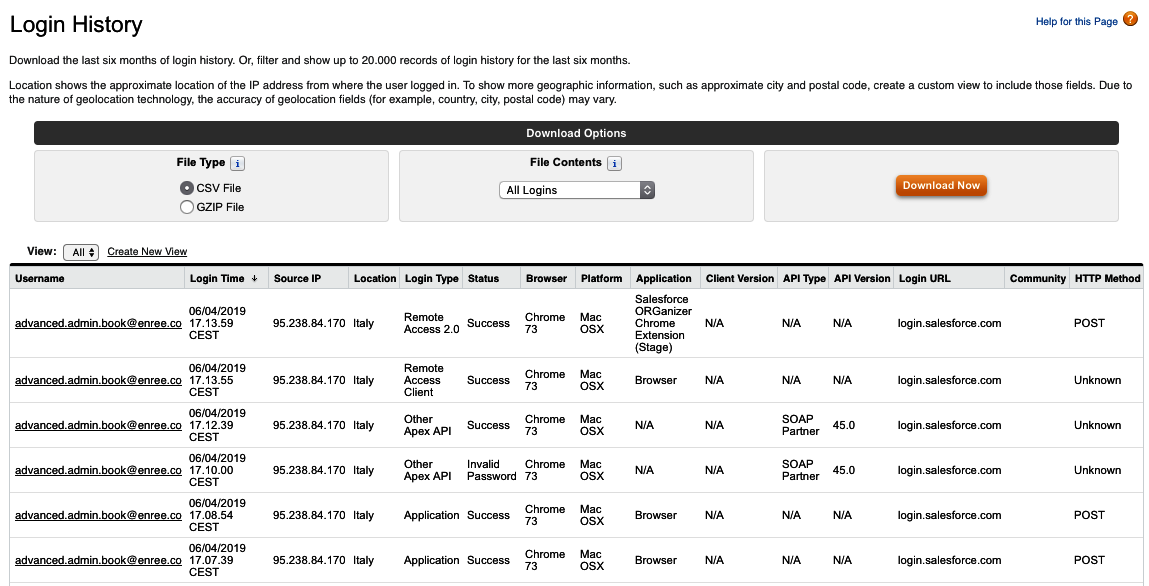
Task: Open the All Logins dropdown
Action: [x=577, y=190]
